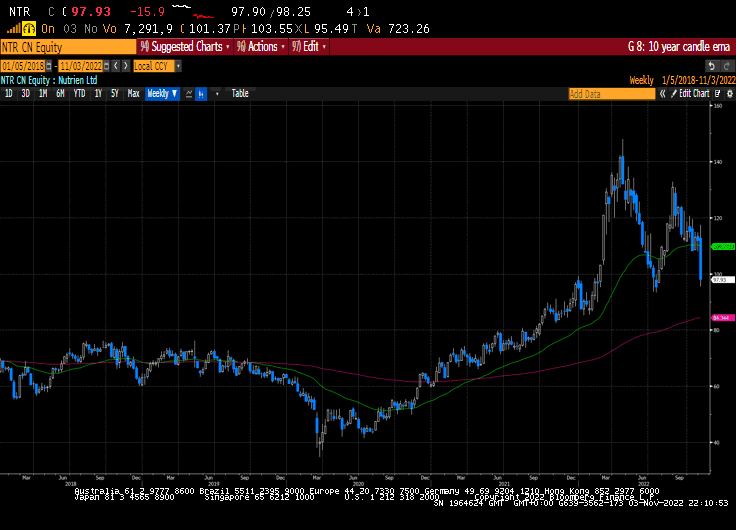Click white 97.93 last price axis label
This screenshot has width=736, height=530.
(x=723, y=280)
